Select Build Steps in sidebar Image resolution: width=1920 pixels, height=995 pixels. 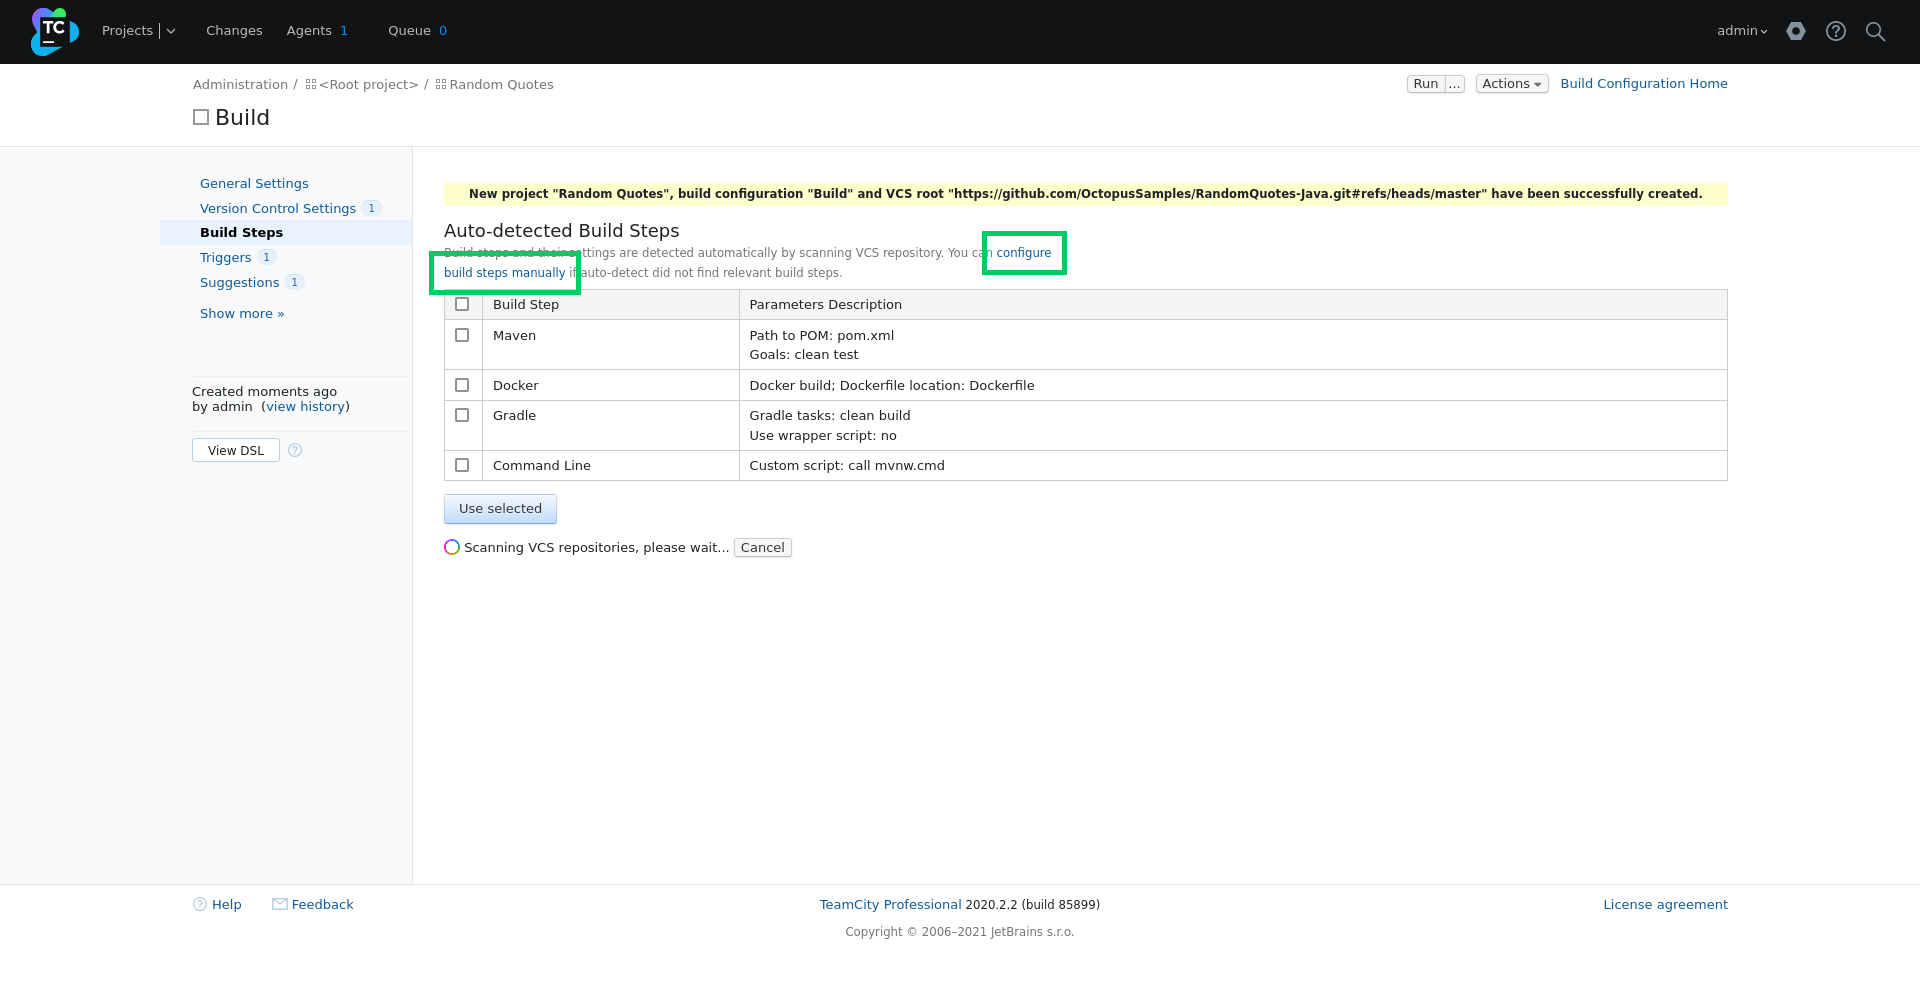click(241, 233)
